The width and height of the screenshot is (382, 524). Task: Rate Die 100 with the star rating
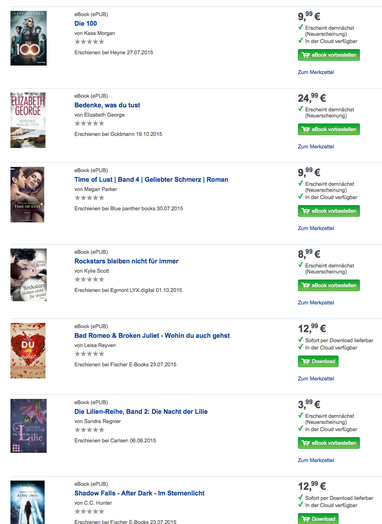coord(89,42)
